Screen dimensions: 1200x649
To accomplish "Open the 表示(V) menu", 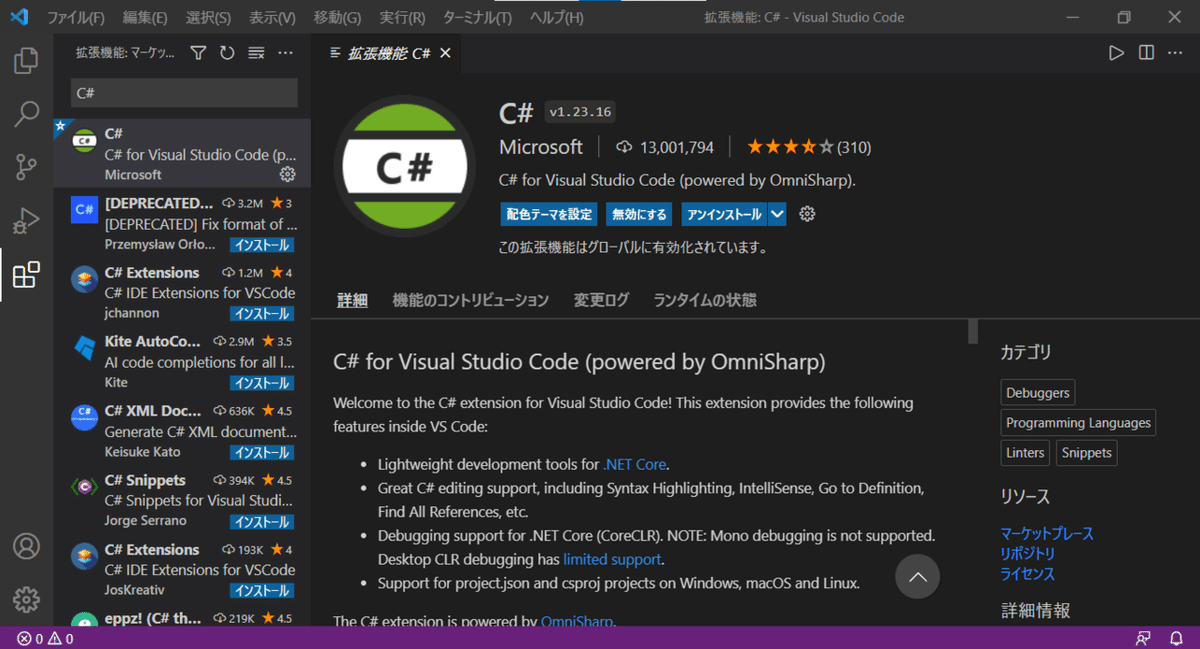I will [272, 17].
